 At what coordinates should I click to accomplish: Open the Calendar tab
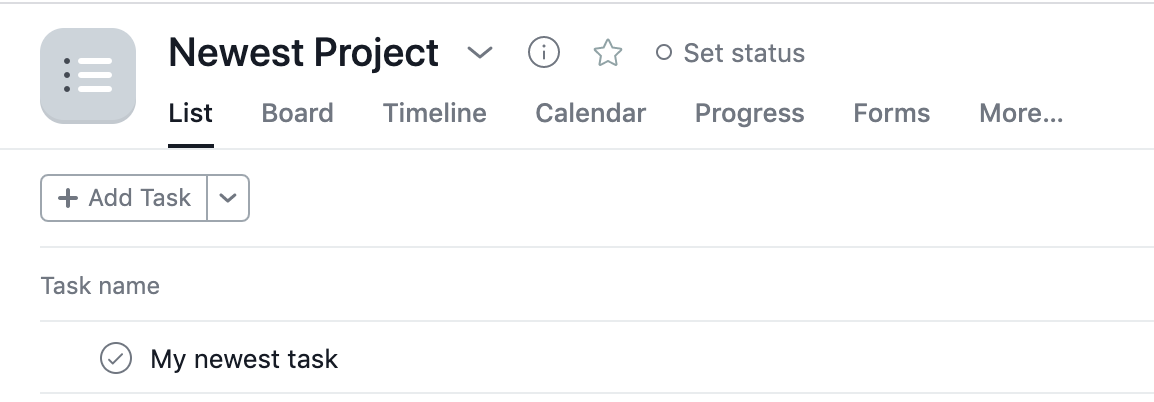[x=590, y=113]
